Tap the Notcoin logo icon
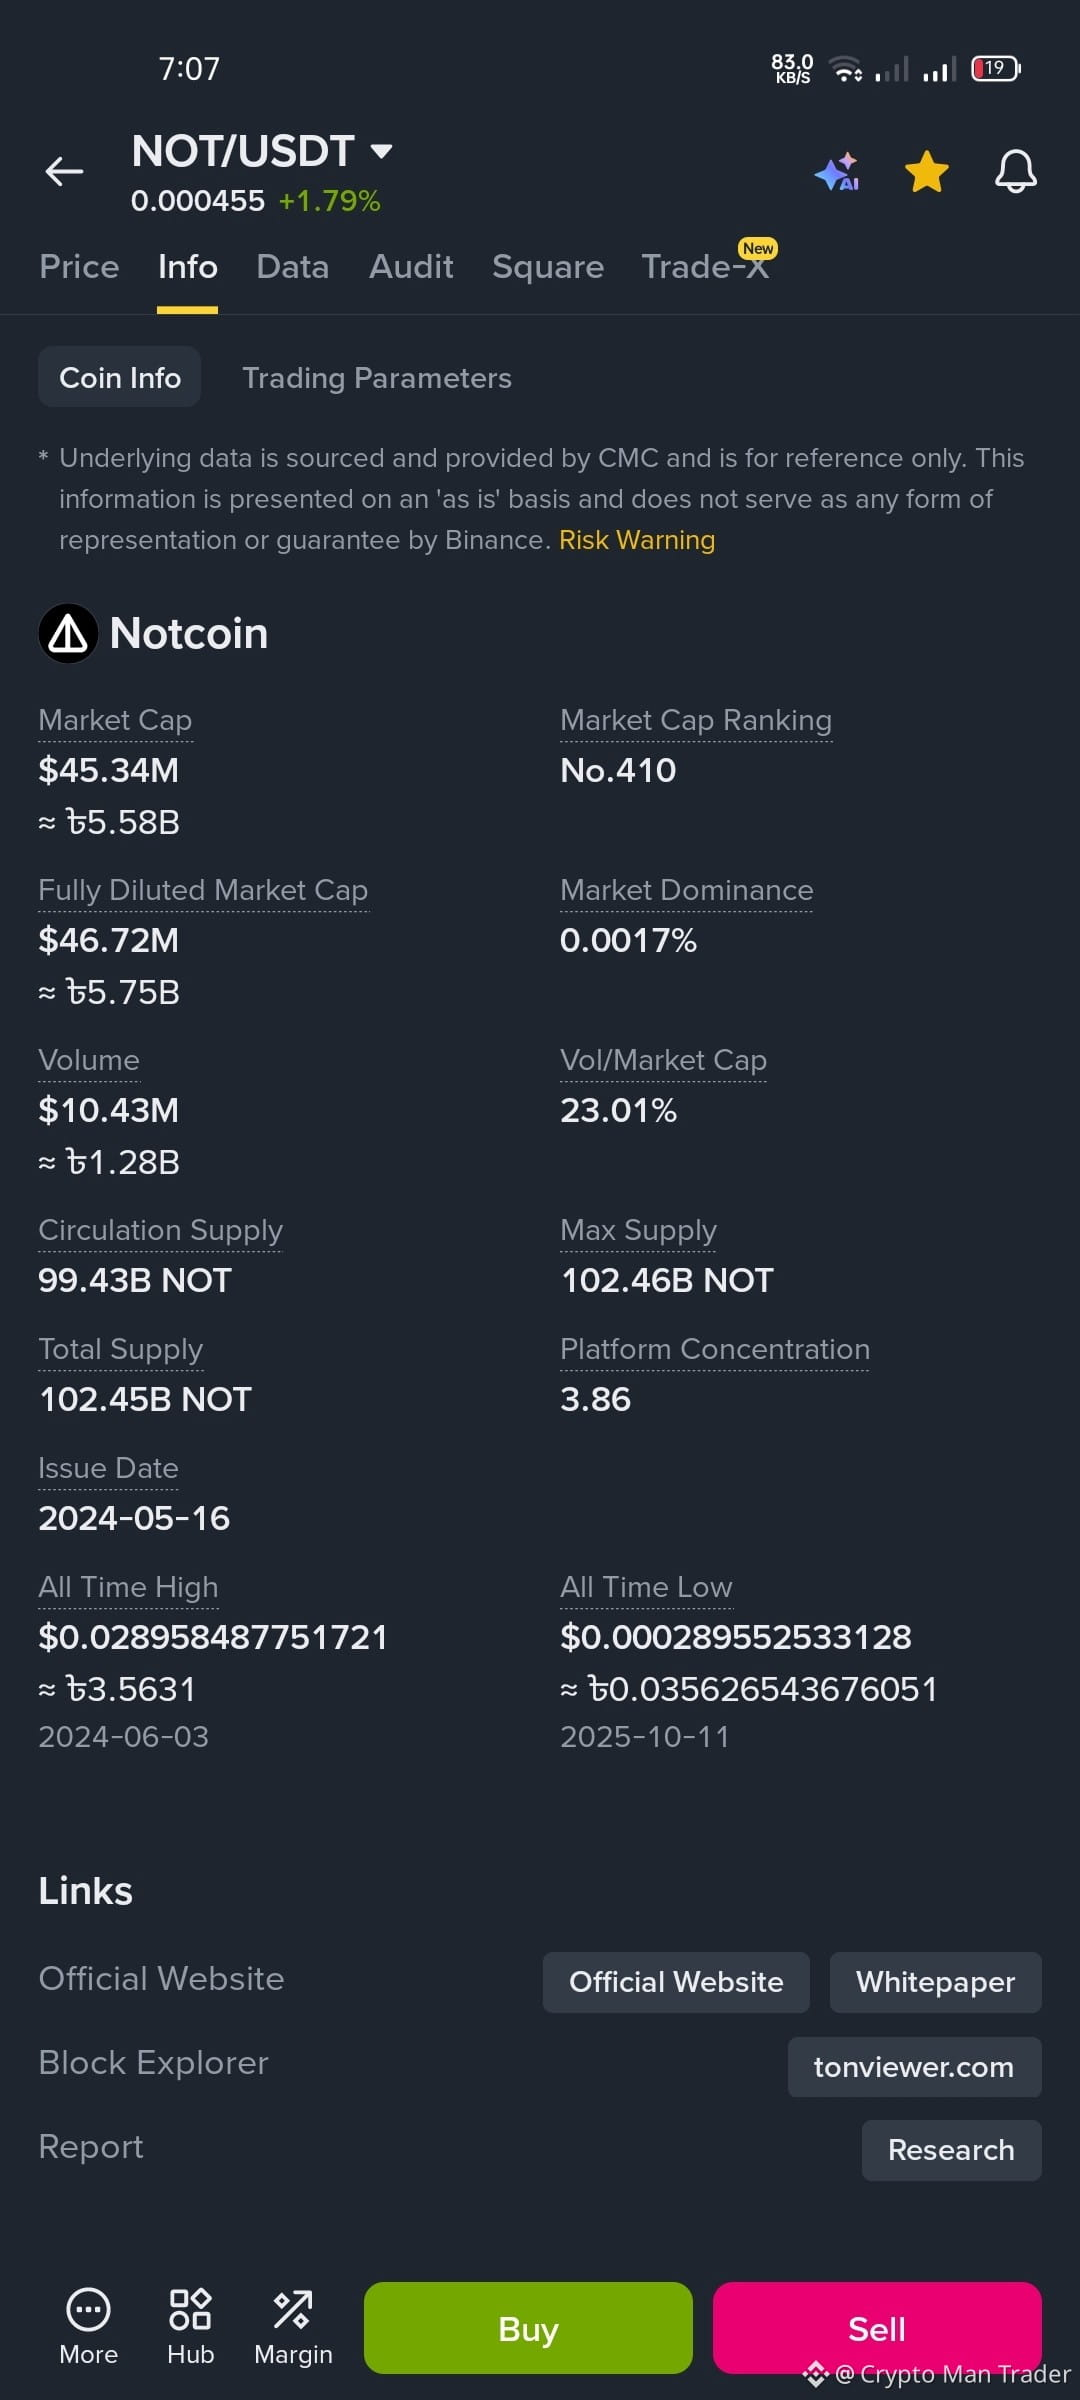 pos(68,633)
